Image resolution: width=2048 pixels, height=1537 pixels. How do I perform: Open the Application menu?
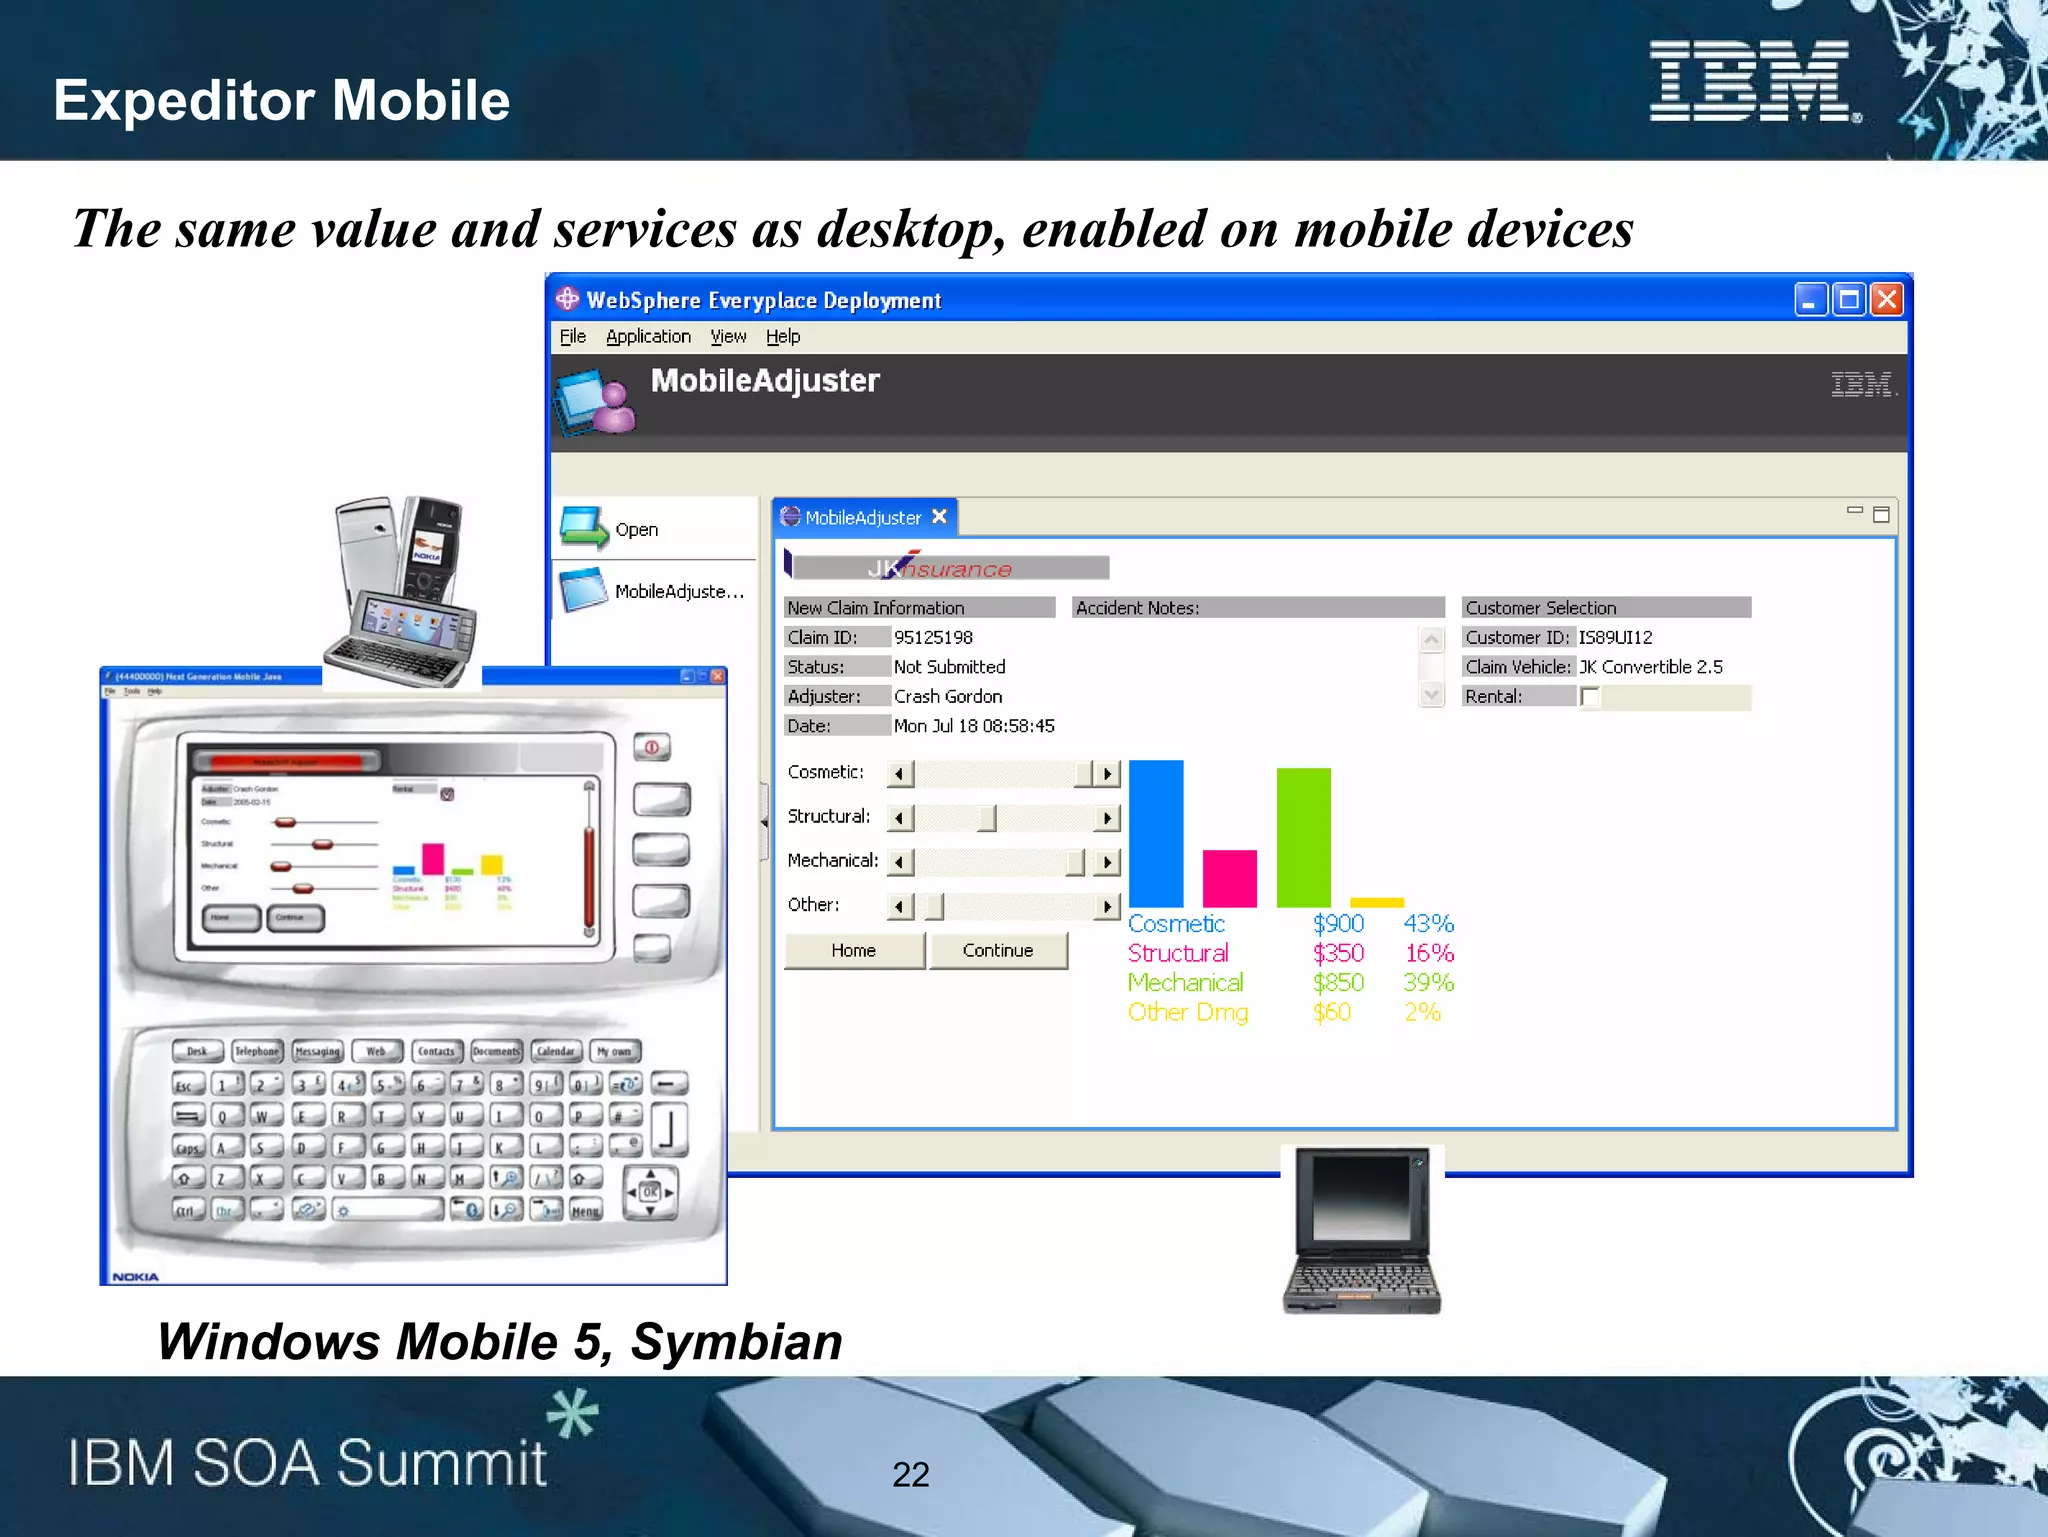(648, 337)
